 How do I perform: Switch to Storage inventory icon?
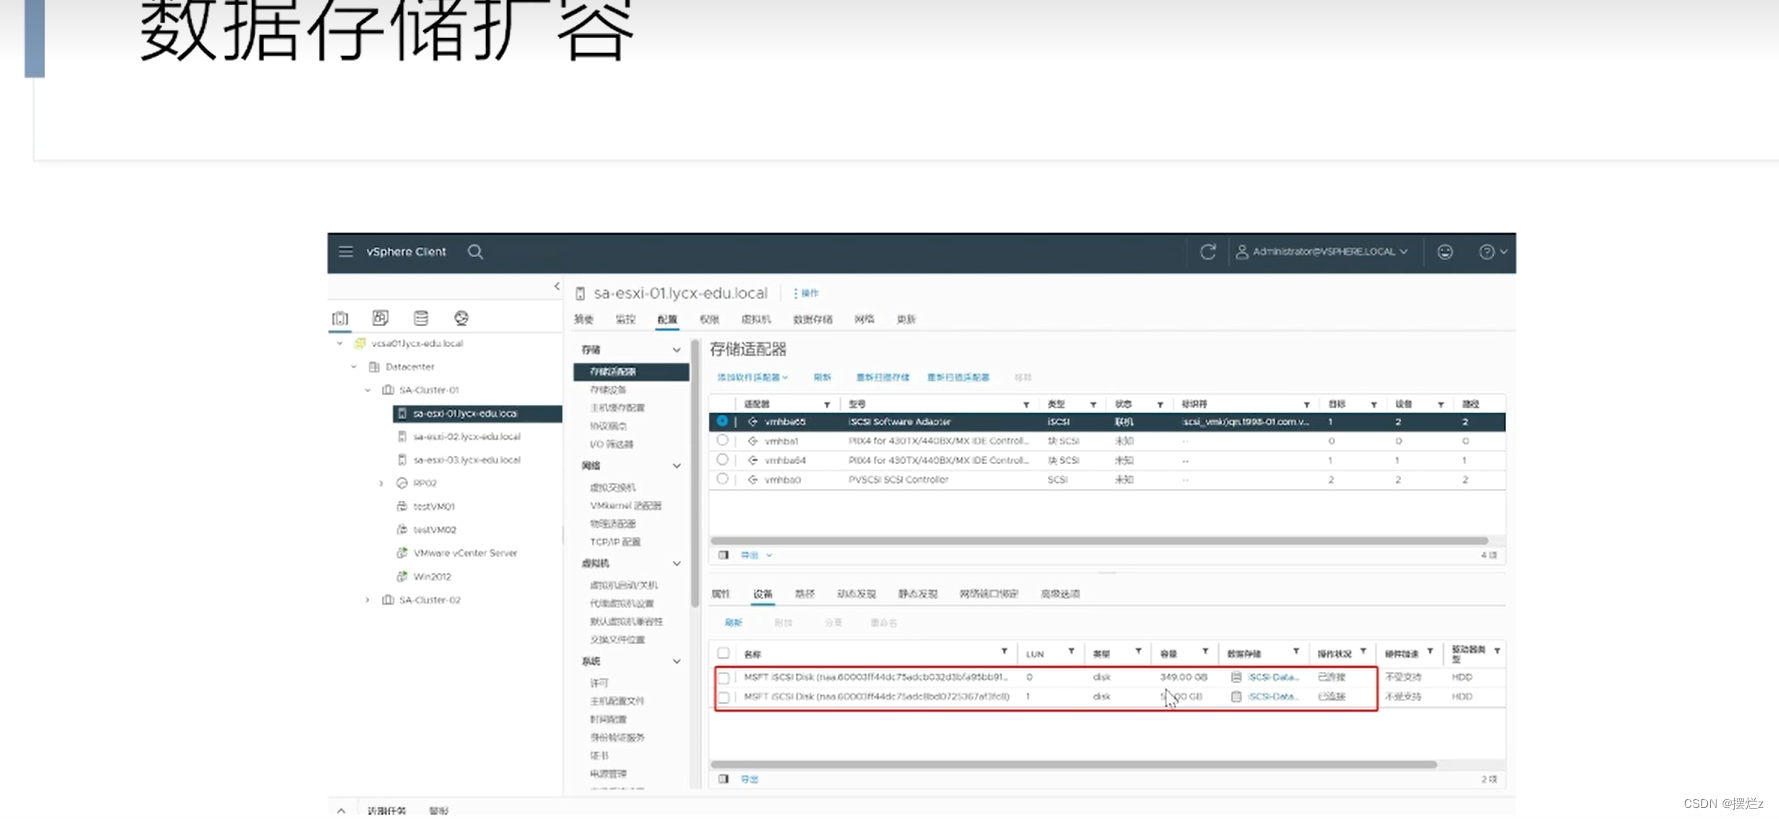coord(421,318)
